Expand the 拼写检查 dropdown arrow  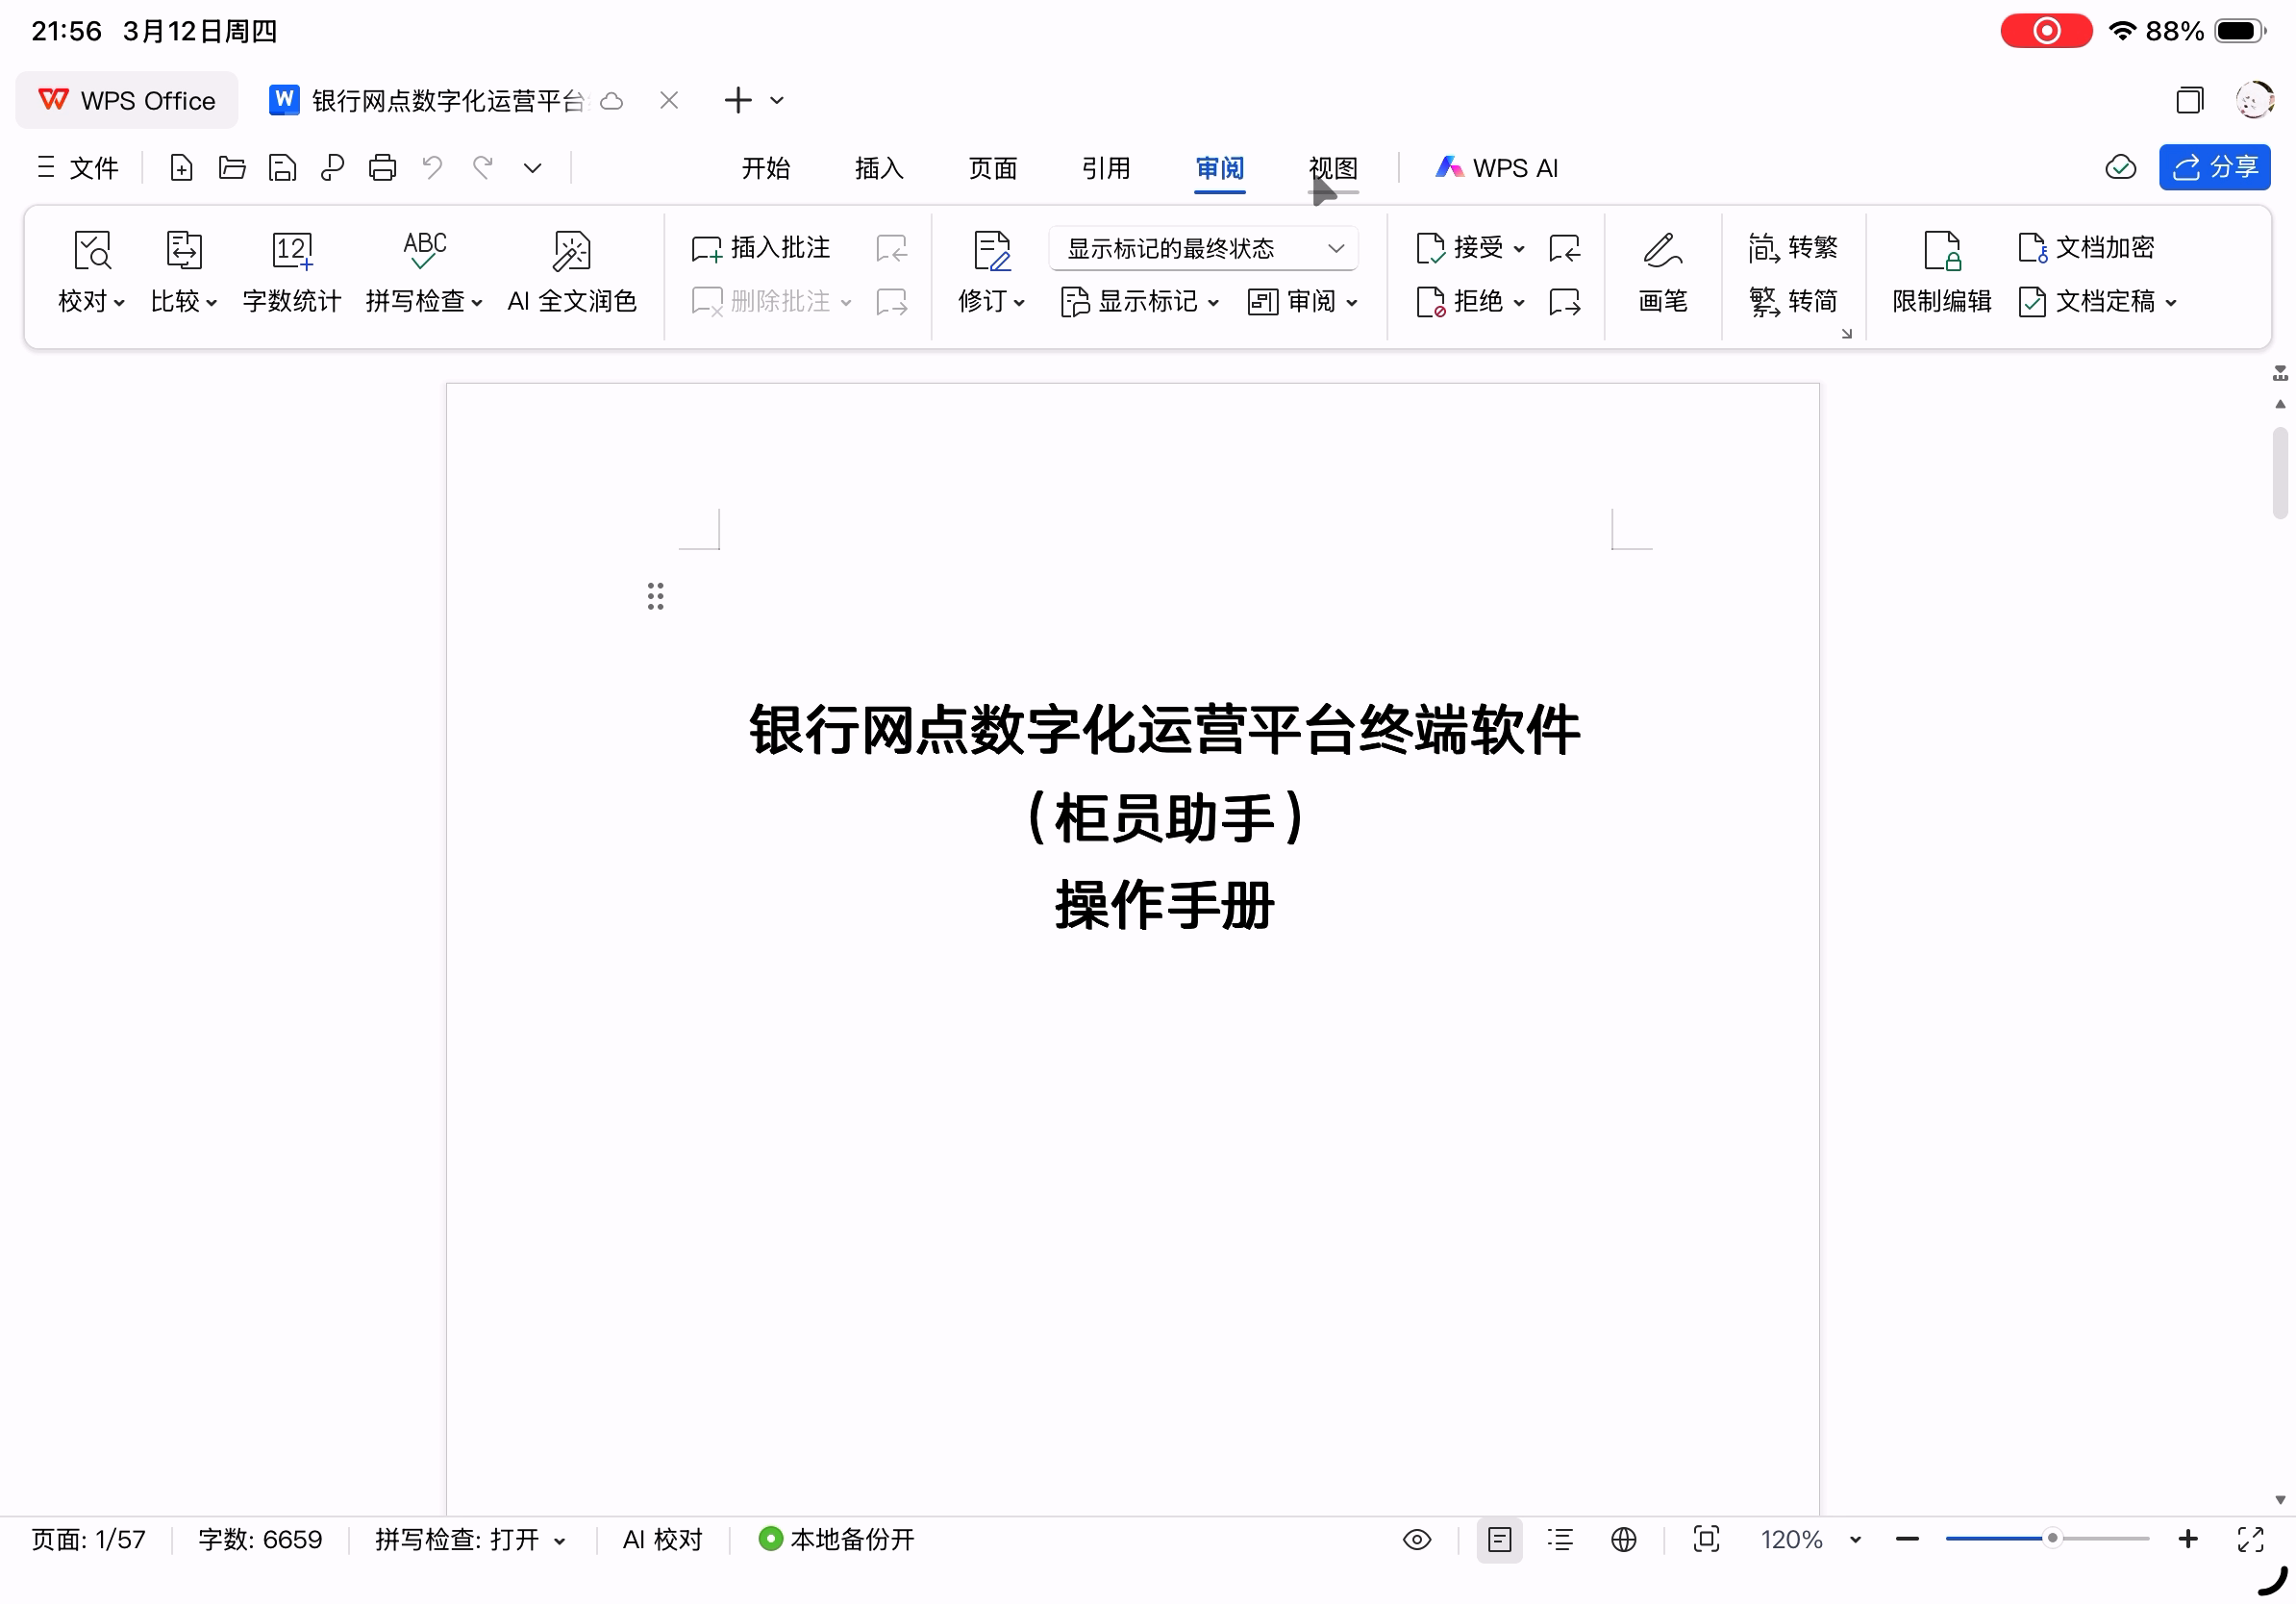(x=477, y=302)
